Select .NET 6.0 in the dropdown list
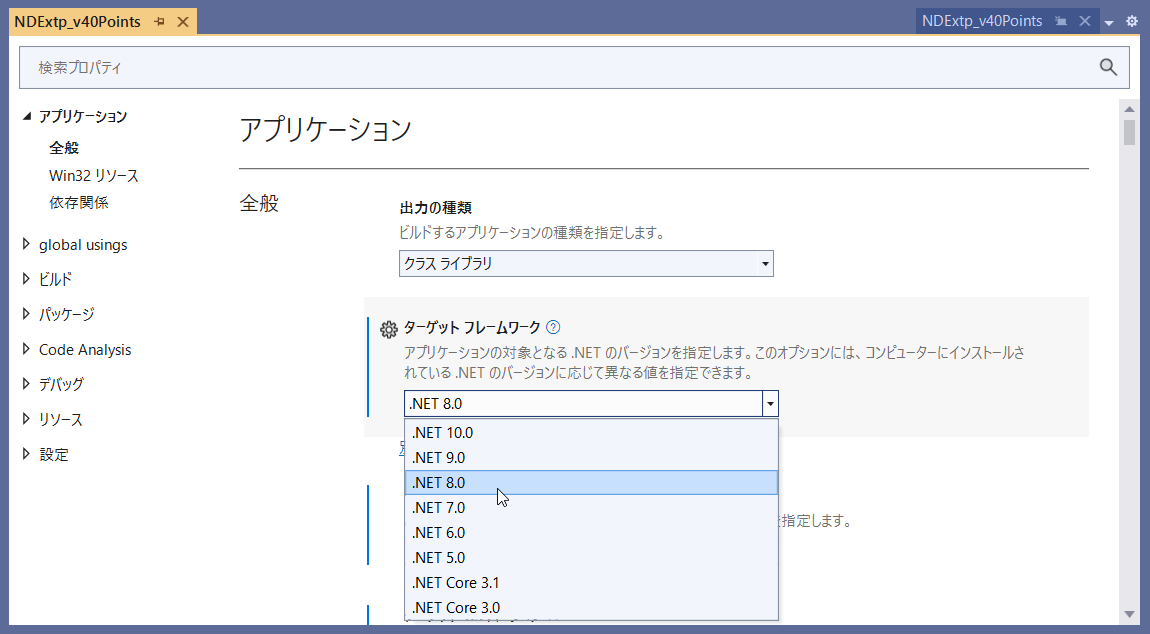Viewport: 1150px width, 634px height. [x=438, y=533]
